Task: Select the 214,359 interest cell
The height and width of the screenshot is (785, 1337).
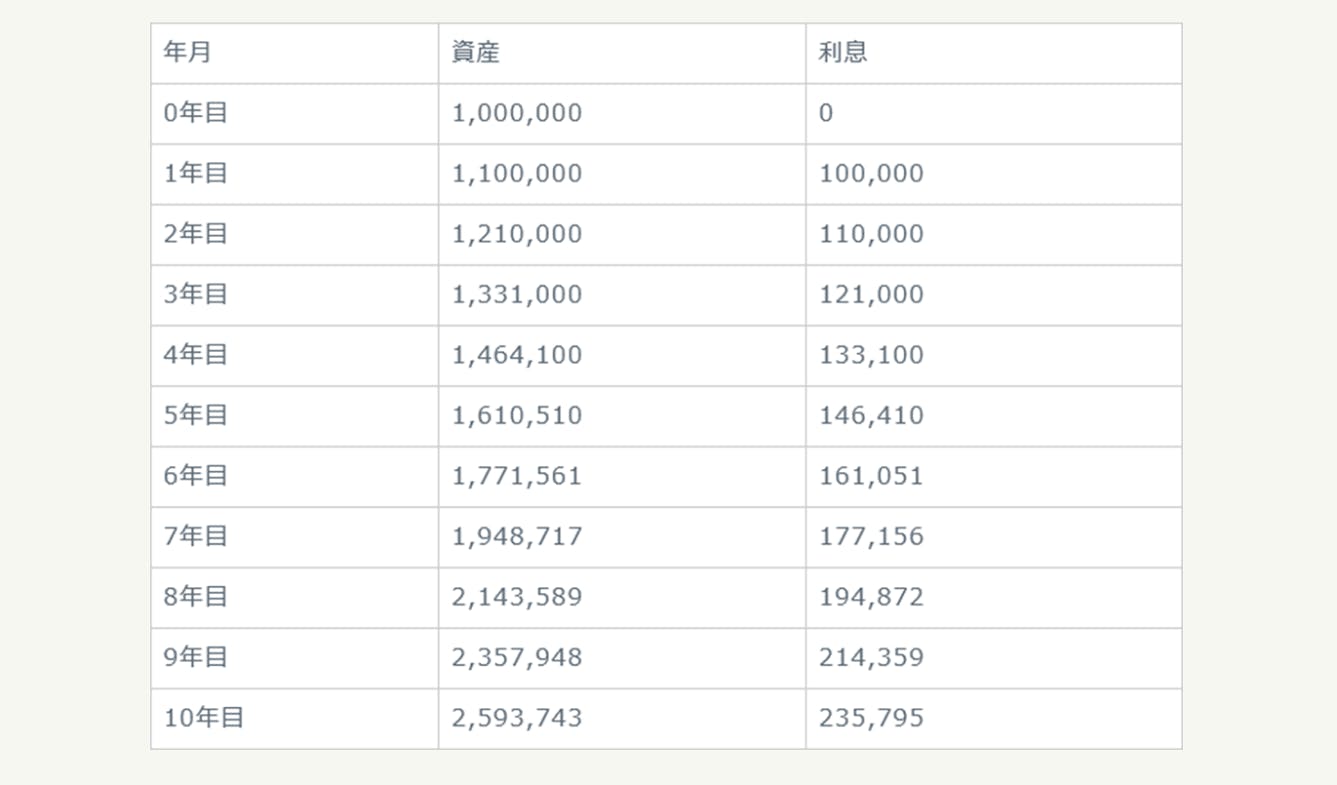Action: click(871, 658)
